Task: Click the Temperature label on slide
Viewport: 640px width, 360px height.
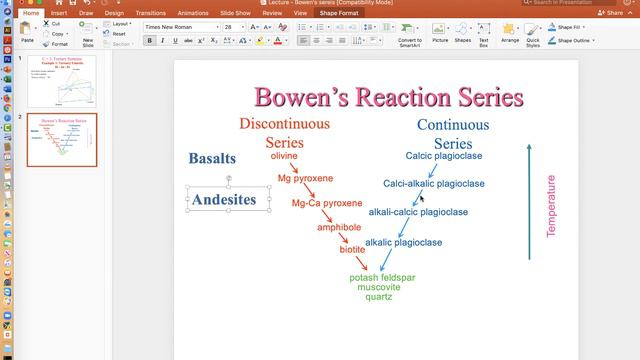Action: [551, 206]
